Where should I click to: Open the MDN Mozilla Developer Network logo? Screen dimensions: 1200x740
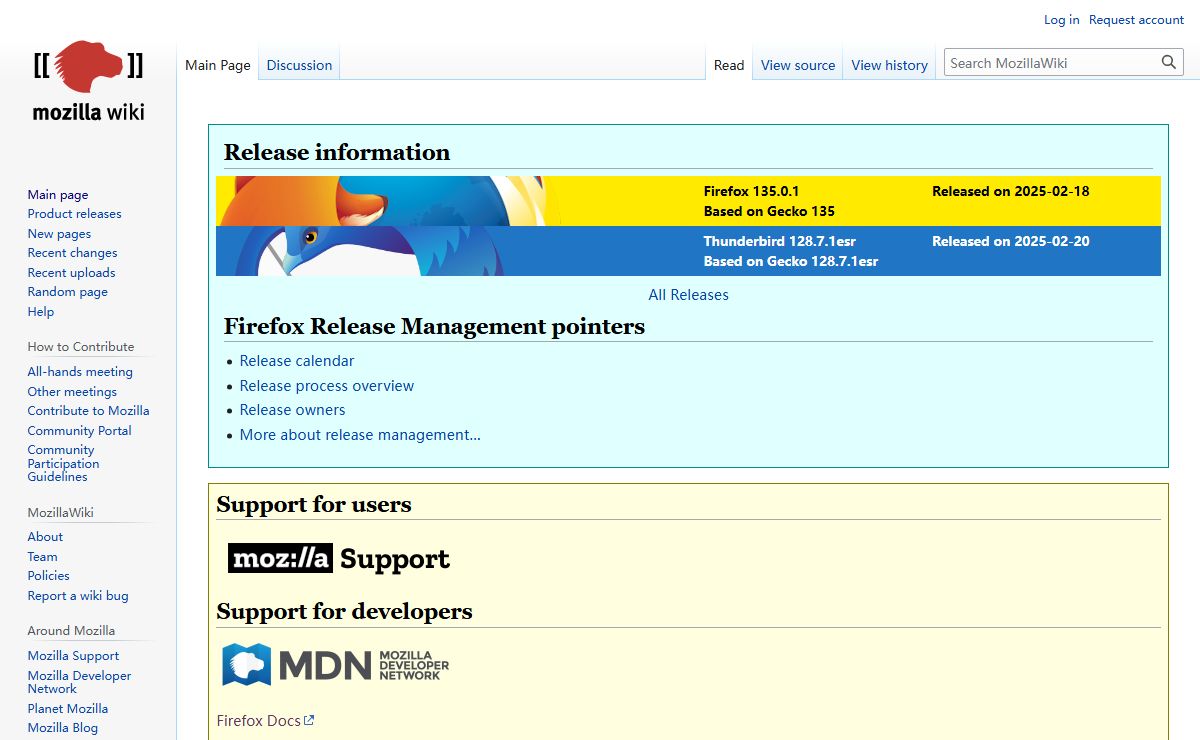tap(335, 664)
